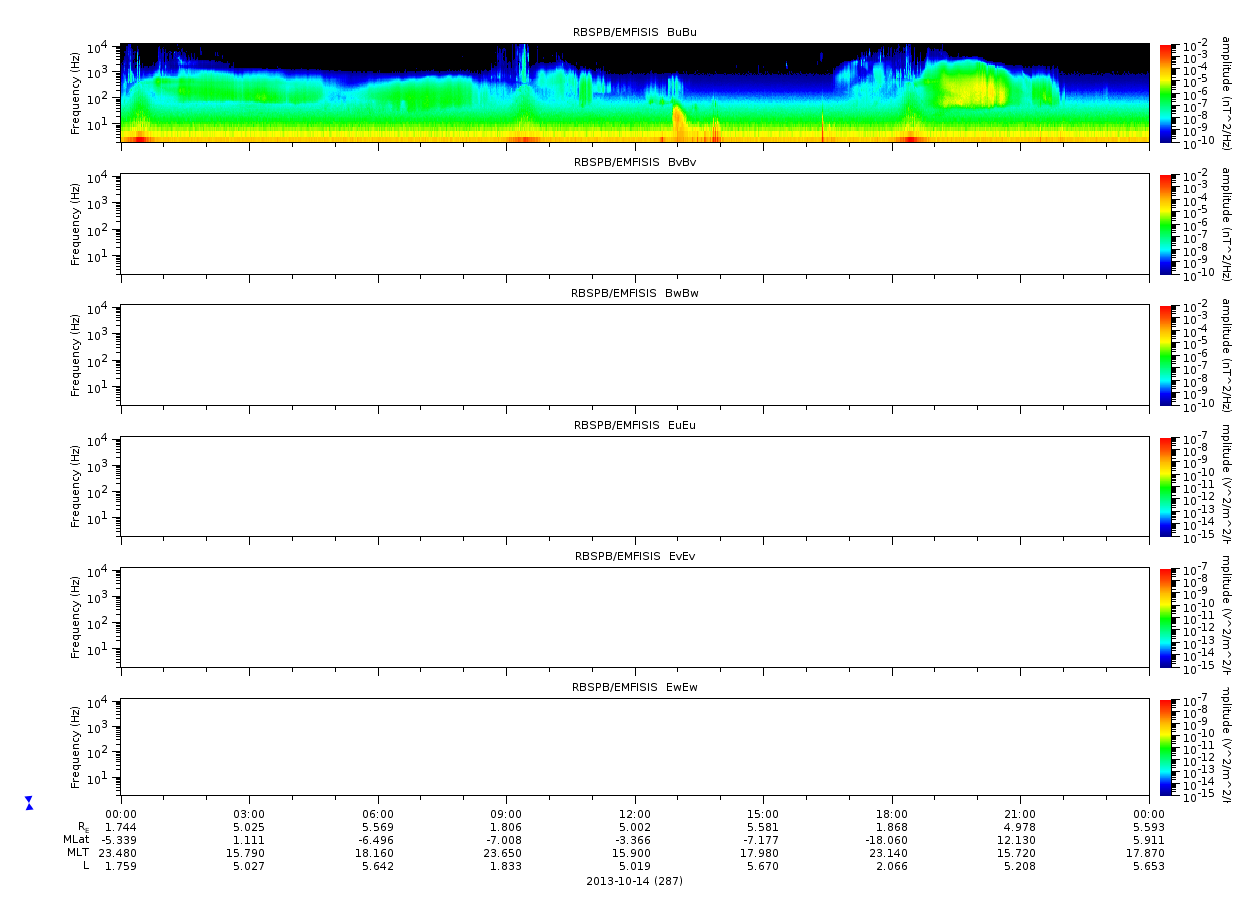Screen dimensions: 1248x899
Task: Select the 06:00 time axis label
Action: coord(378,815)
